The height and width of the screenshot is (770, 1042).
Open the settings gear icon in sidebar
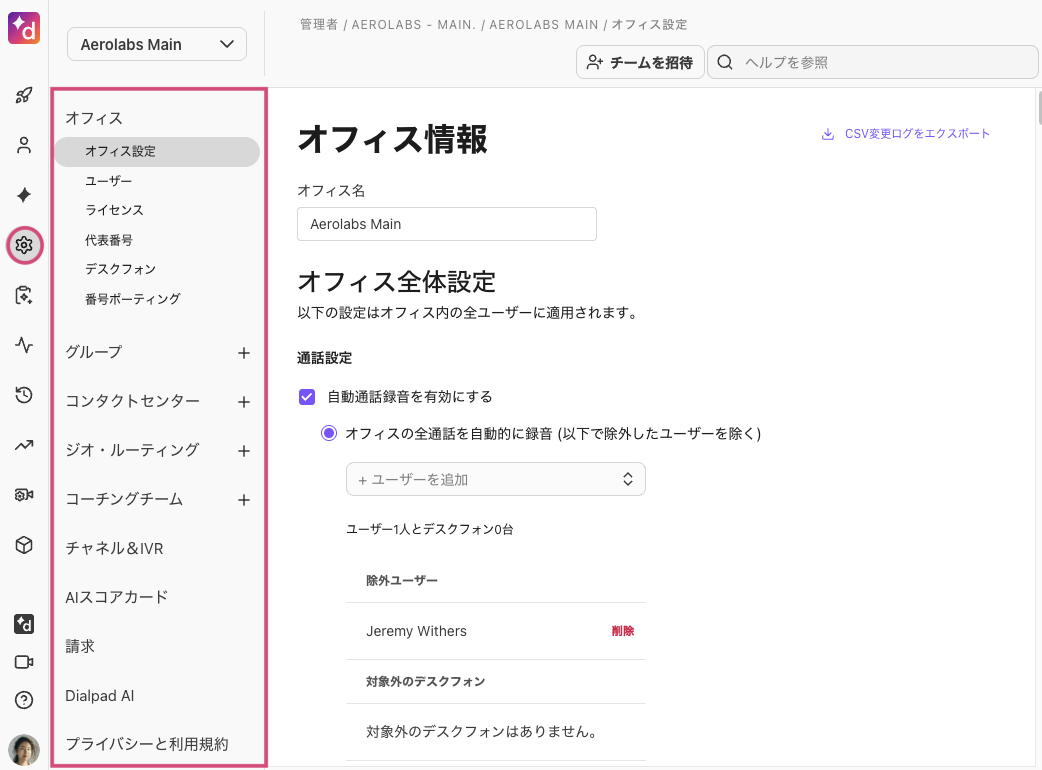tap(24, 245)
